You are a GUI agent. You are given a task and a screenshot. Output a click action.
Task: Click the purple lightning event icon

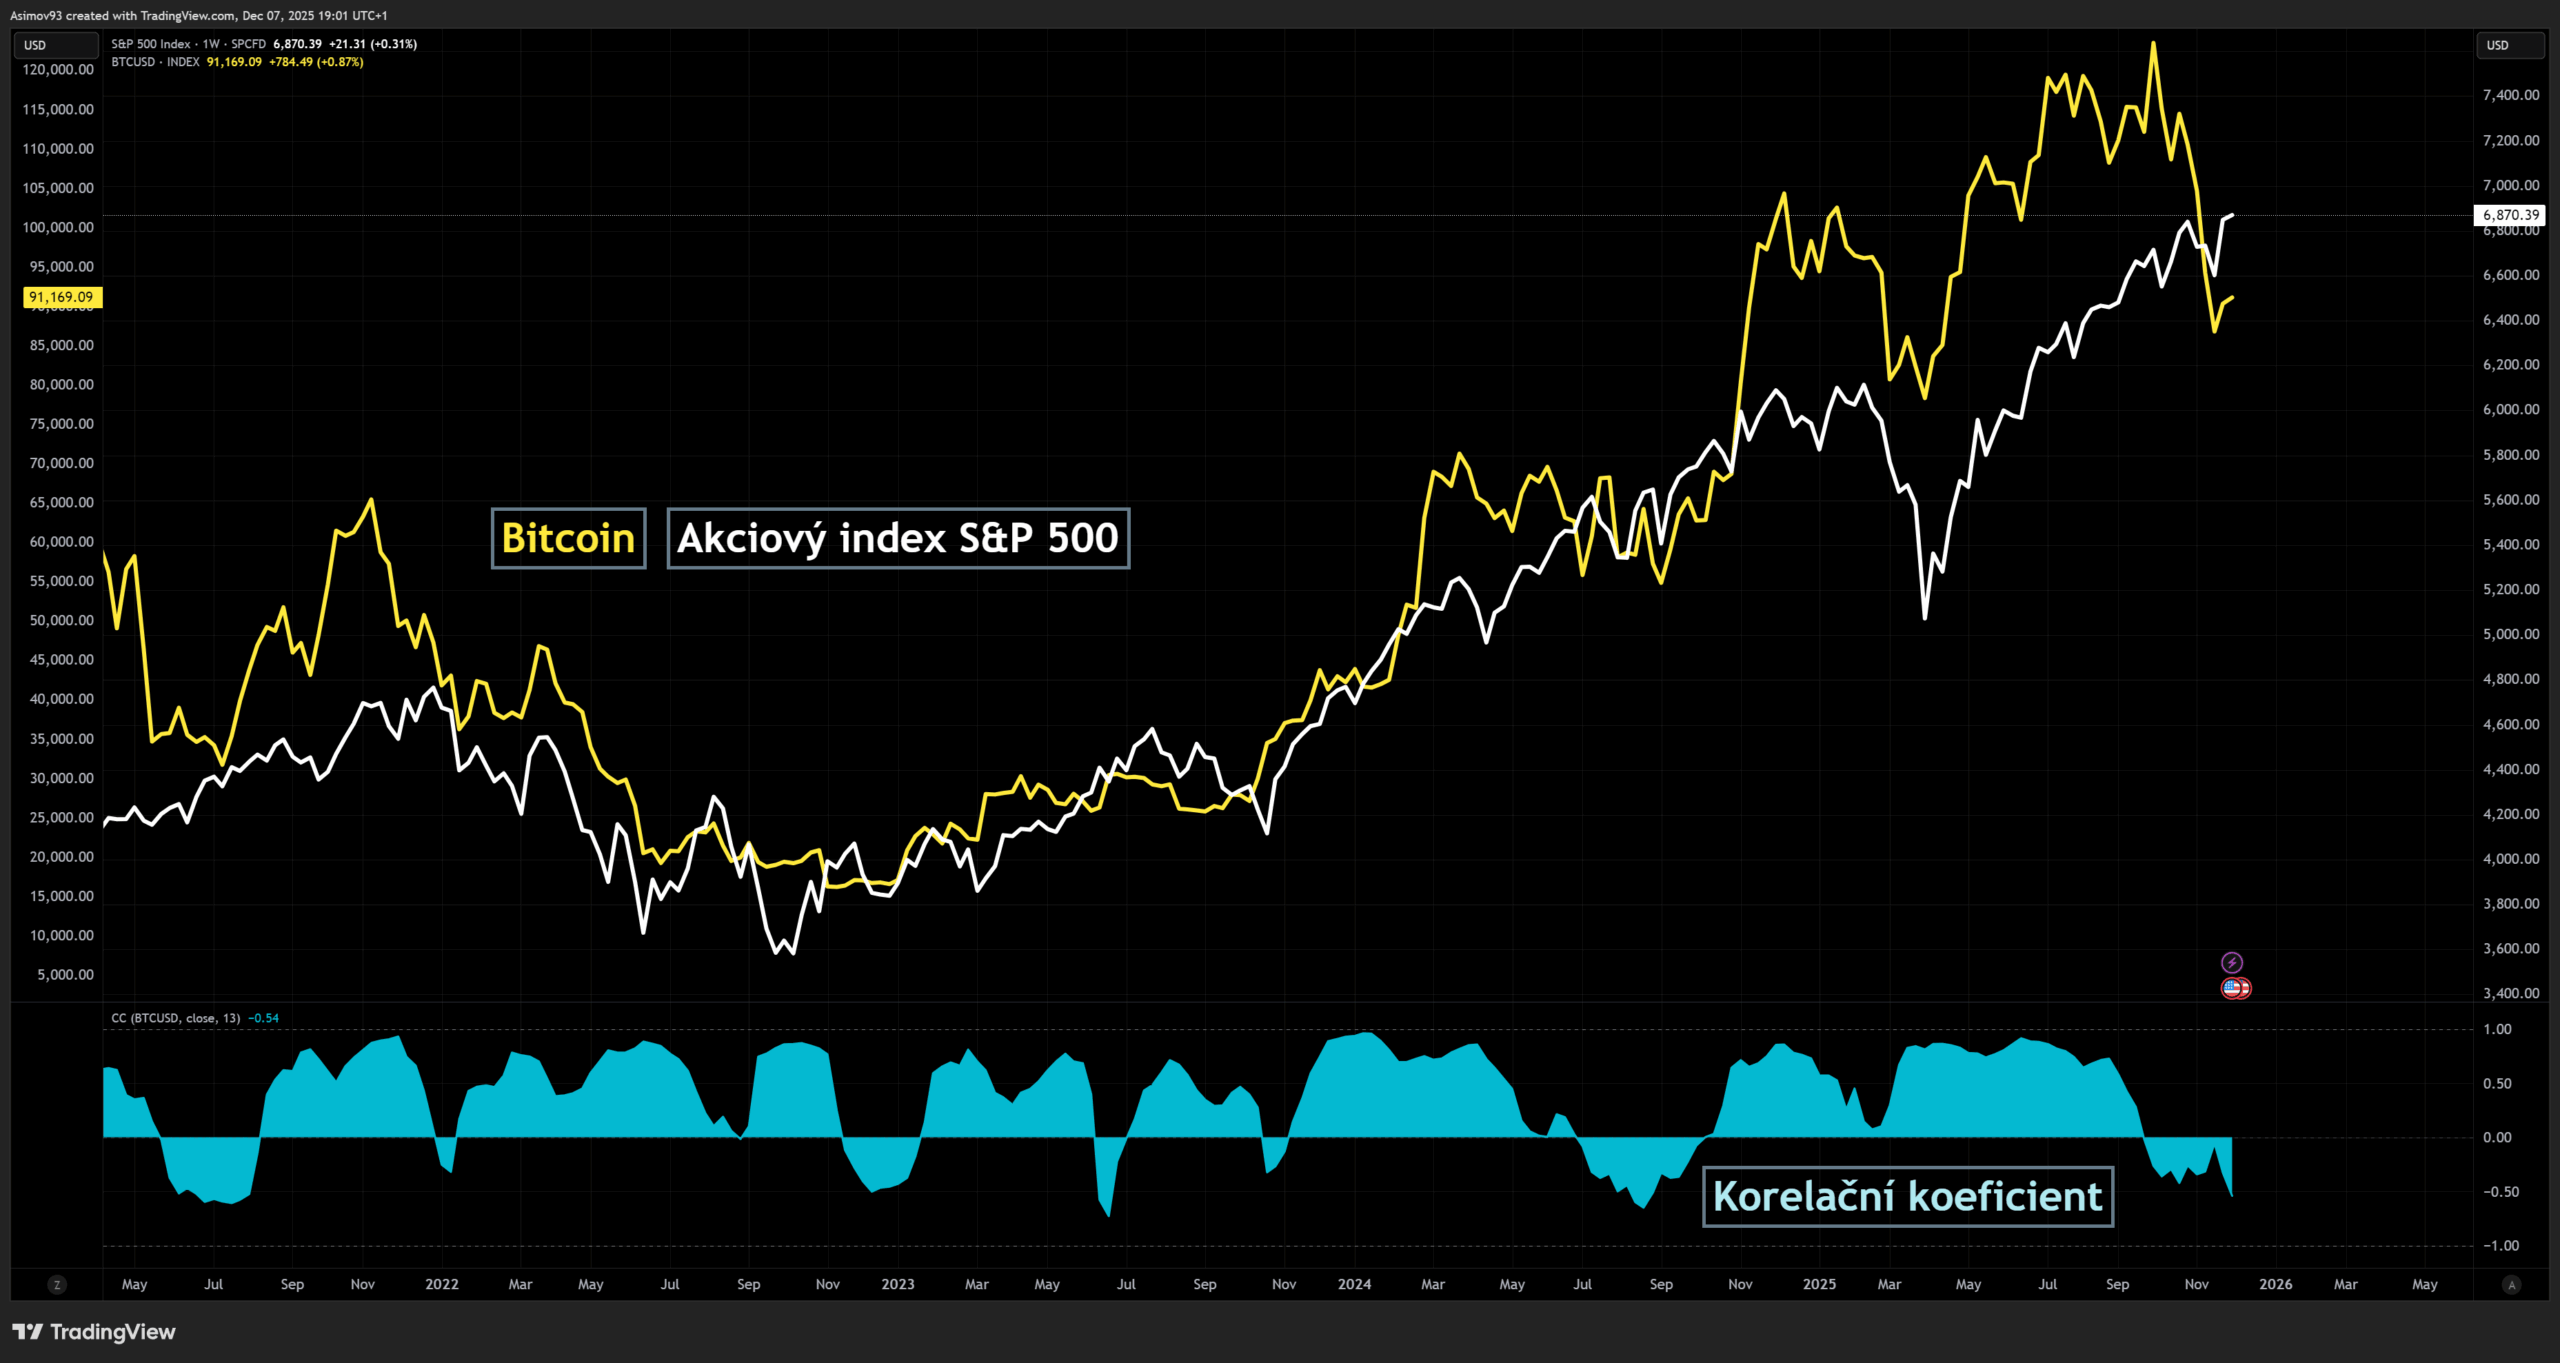2231,962
